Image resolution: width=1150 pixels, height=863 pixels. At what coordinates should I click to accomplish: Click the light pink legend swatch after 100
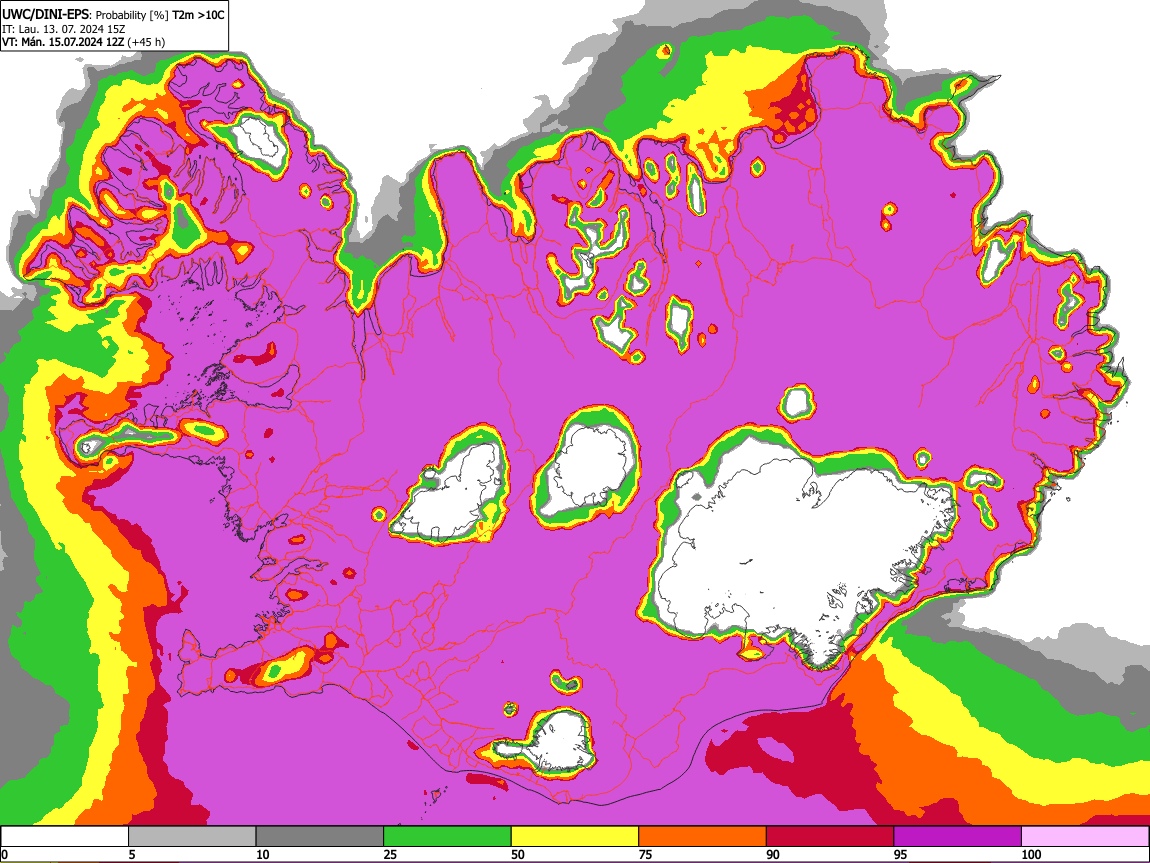pos(1085,837)
